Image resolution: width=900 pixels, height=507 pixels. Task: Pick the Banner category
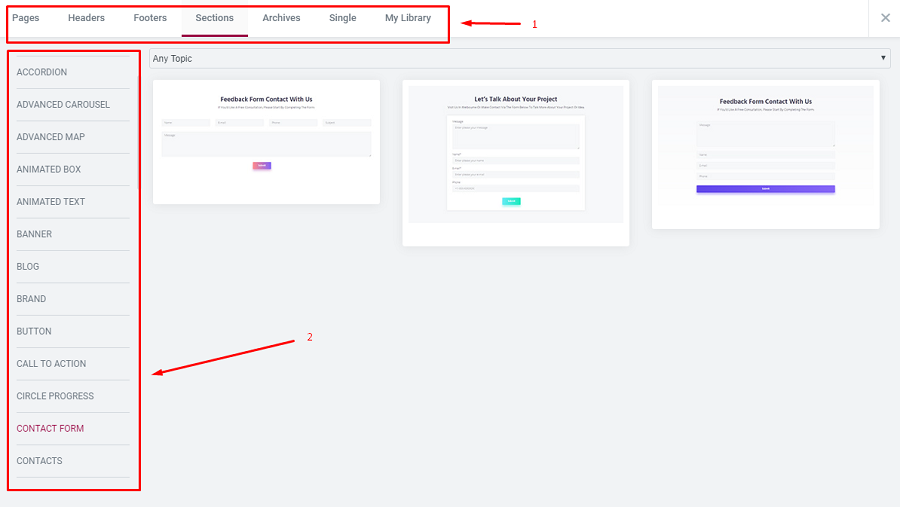tap(34, 234)
